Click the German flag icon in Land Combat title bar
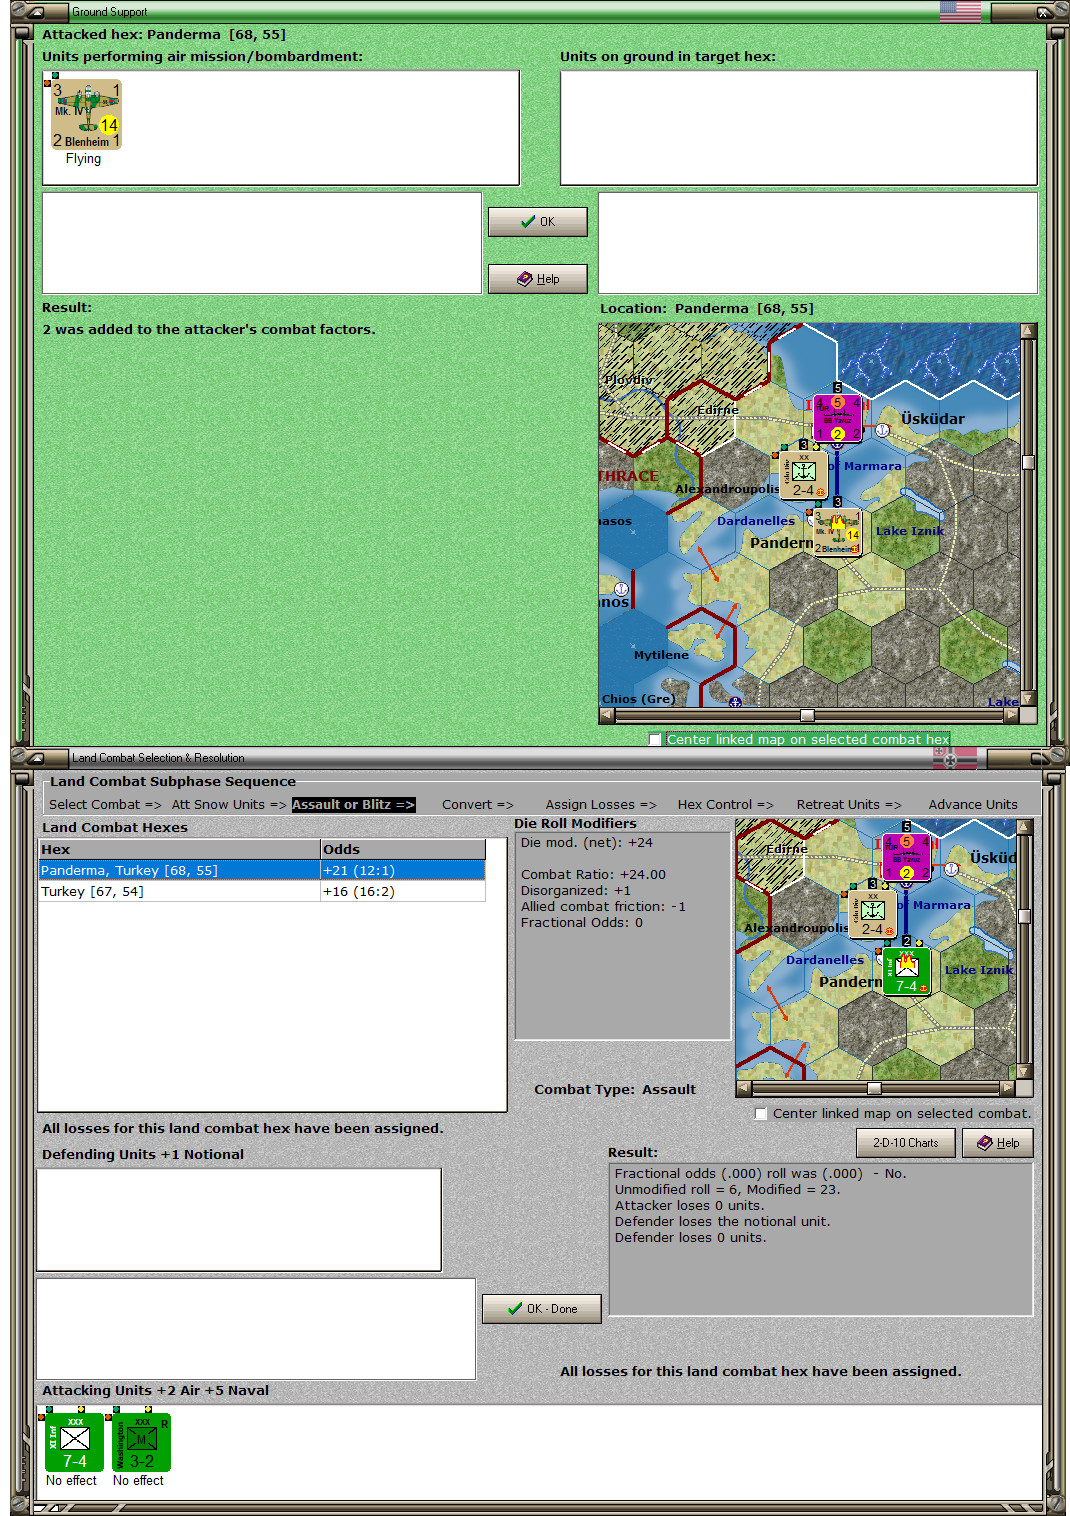Screen dimensions: 1070x1516 point(955,759)
